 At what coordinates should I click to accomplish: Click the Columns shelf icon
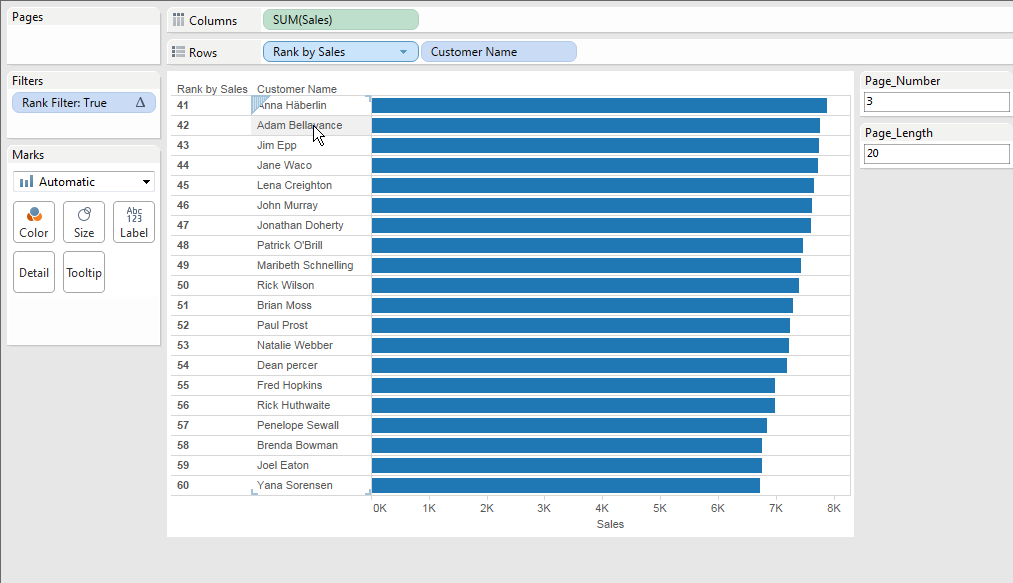179,20
